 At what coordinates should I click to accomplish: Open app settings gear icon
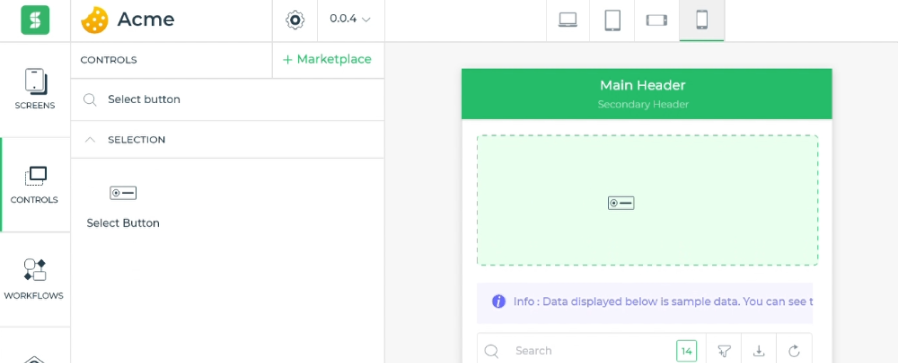295,21
